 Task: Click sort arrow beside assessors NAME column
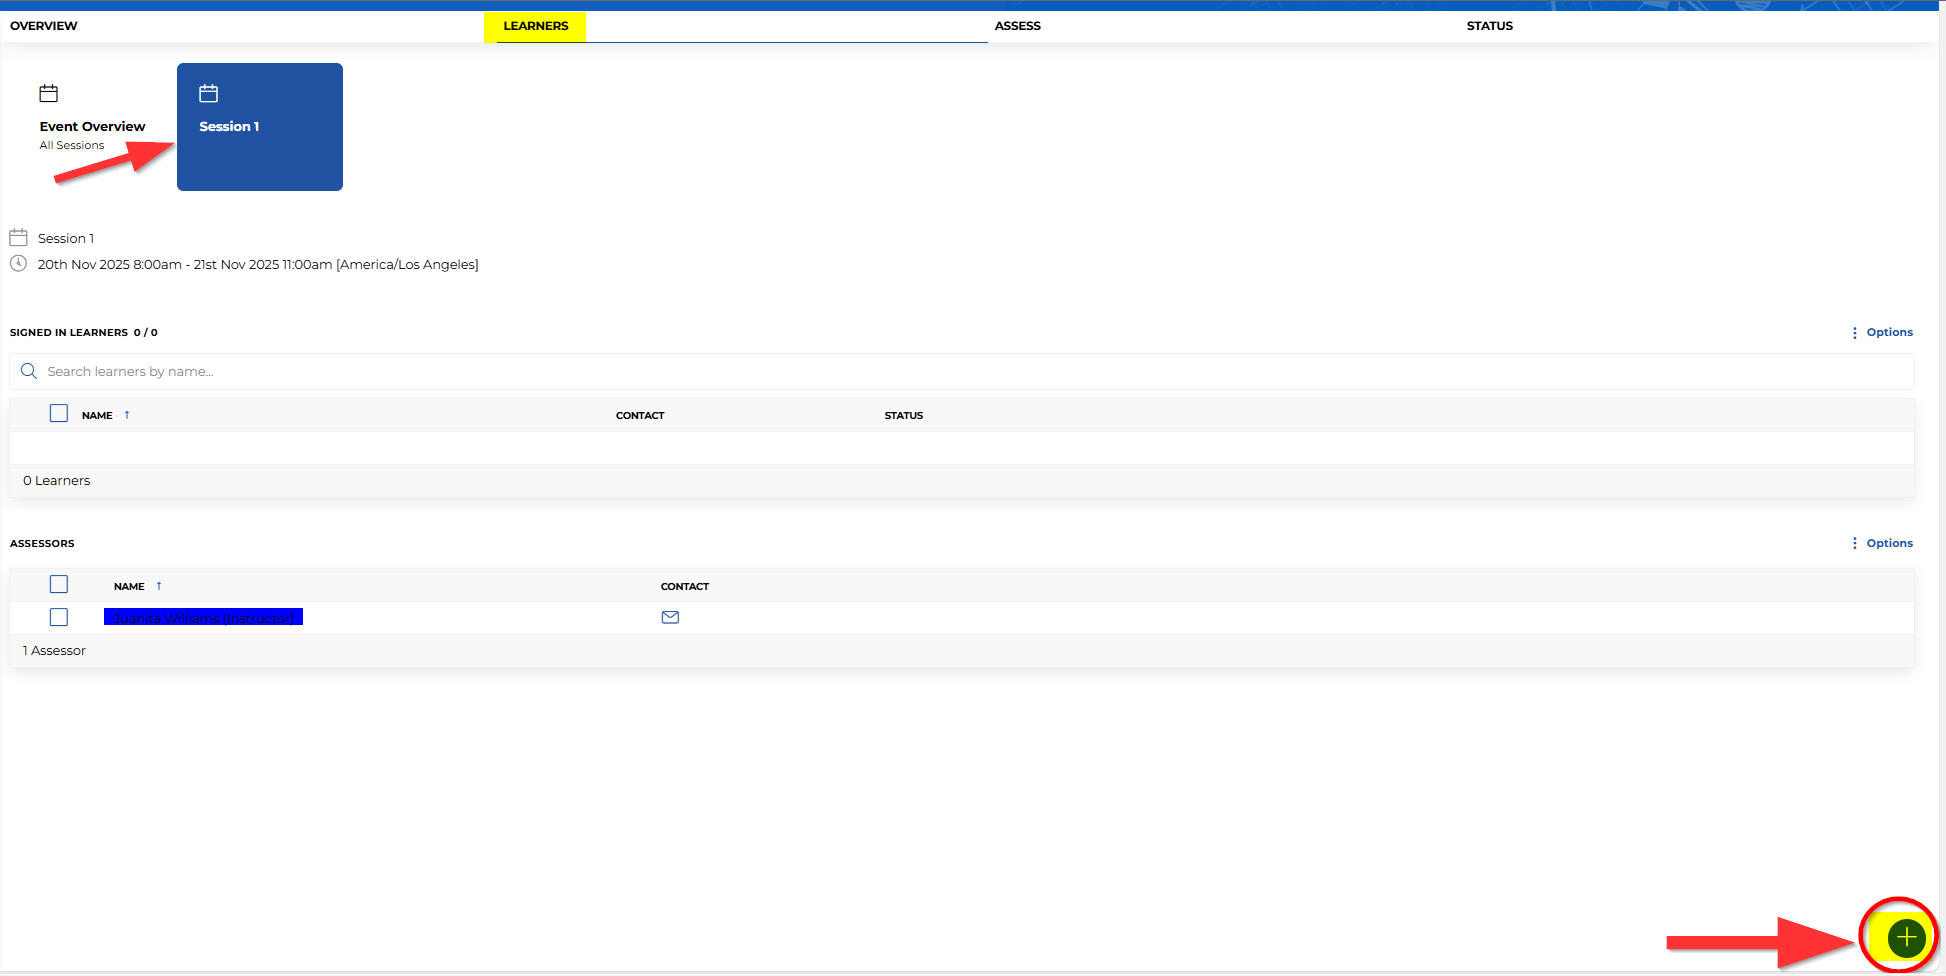point(159,586)
